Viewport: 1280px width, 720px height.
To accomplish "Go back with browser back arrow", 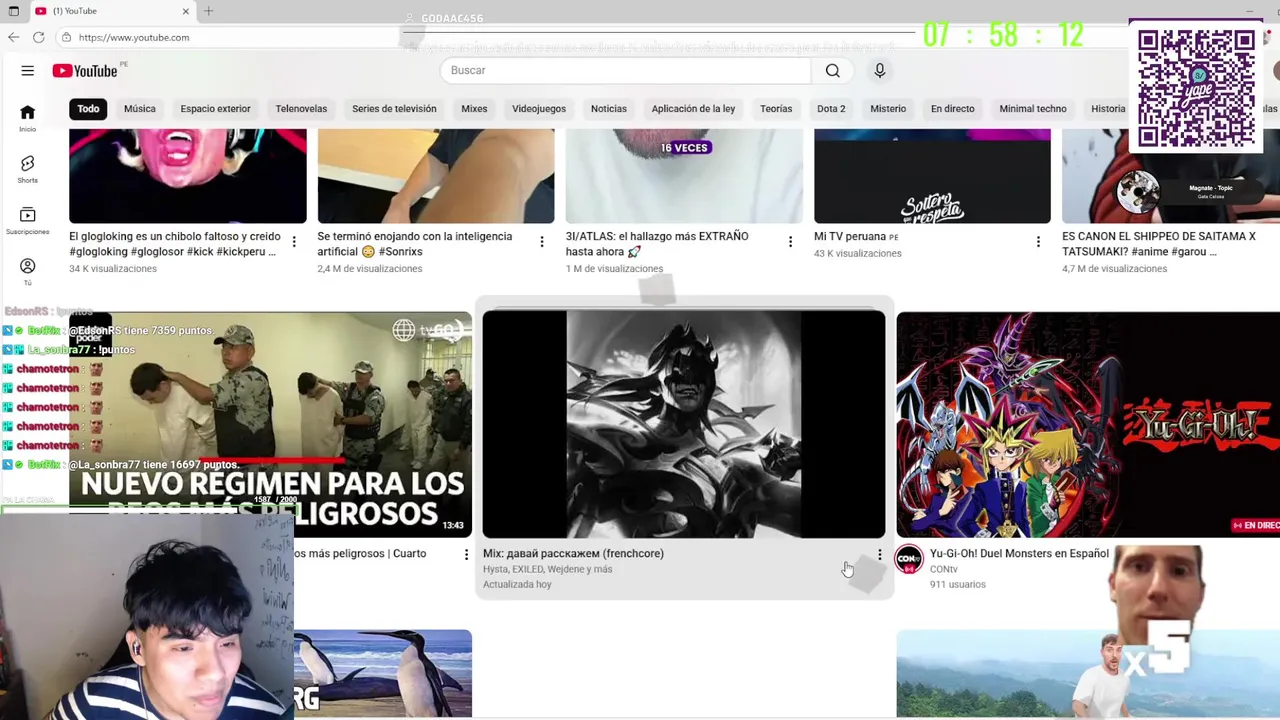I will 13,37.
